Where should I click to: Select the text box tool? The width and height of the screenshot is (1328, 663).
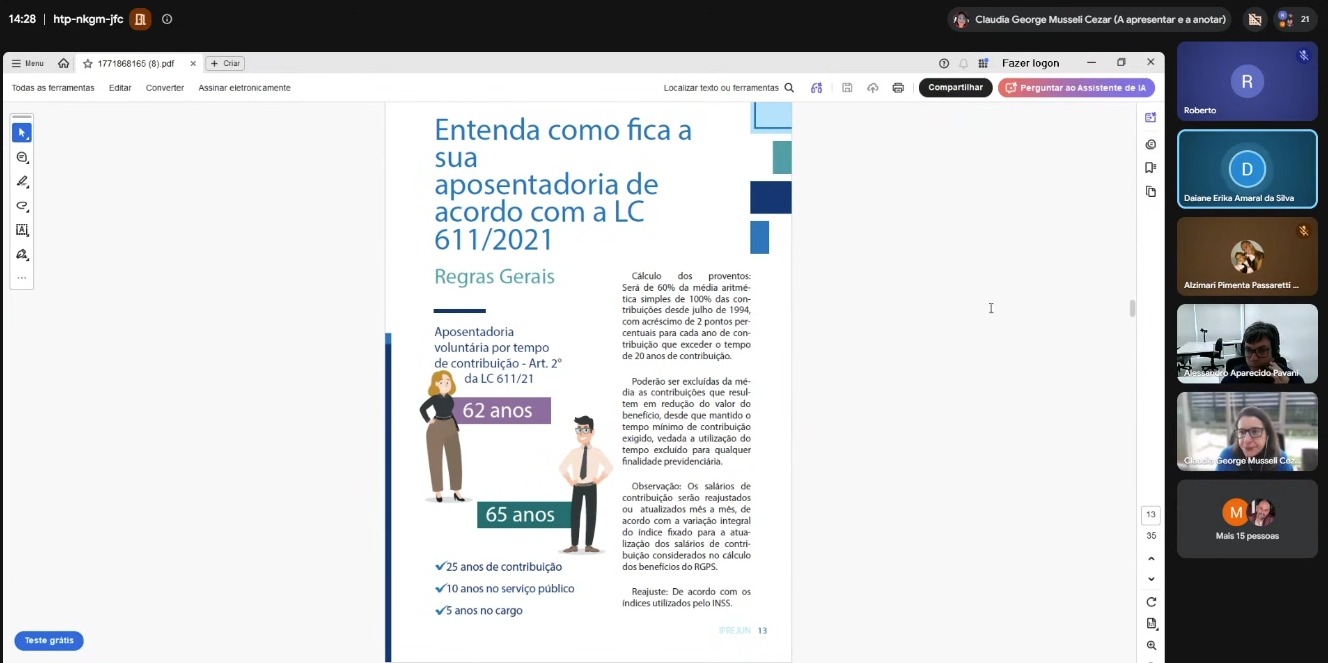pos(21,230)
